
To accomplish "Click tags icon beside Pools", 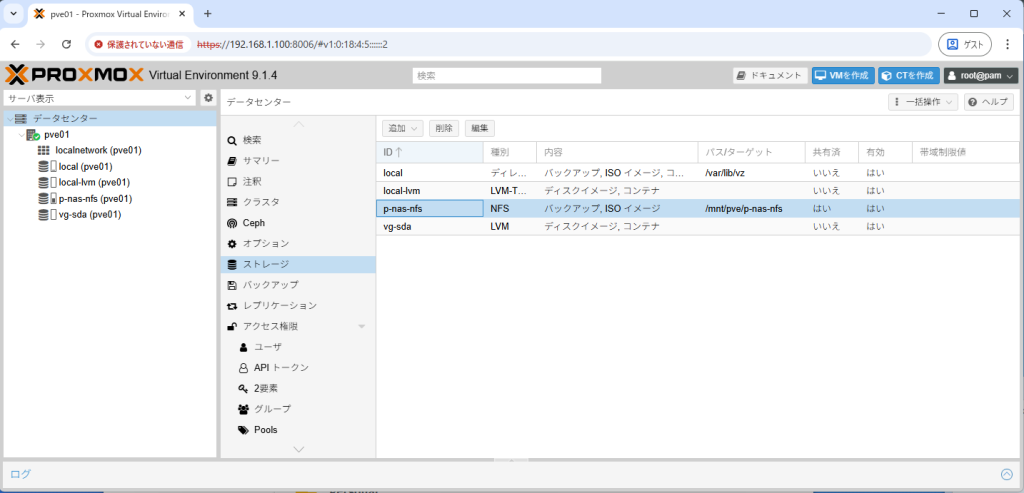I will tap(243, 430).
